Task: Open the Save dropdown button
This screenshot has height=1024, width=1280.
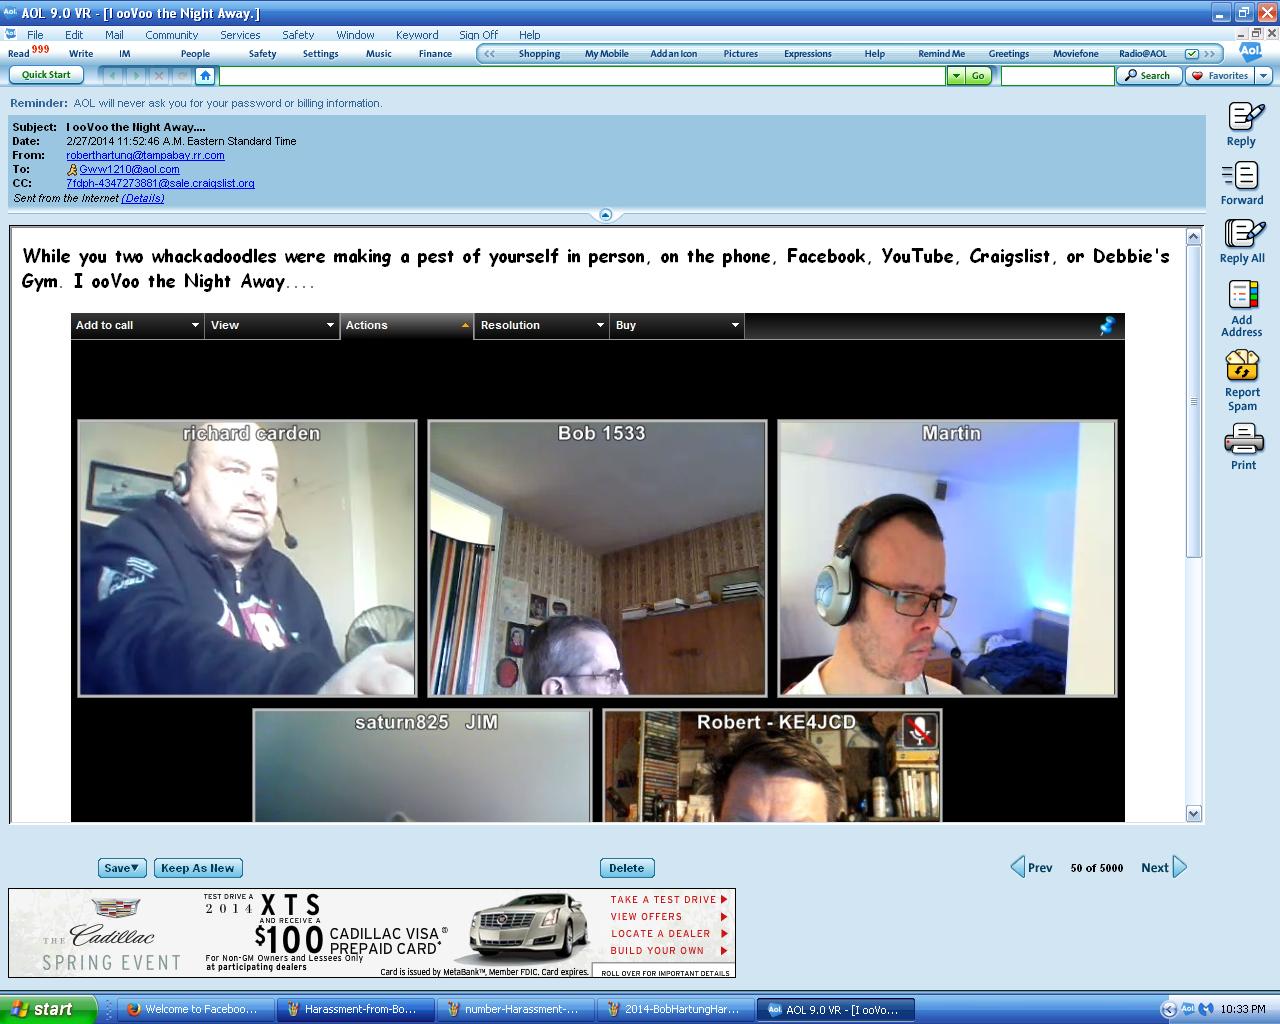Action: [x=122, y=868]
